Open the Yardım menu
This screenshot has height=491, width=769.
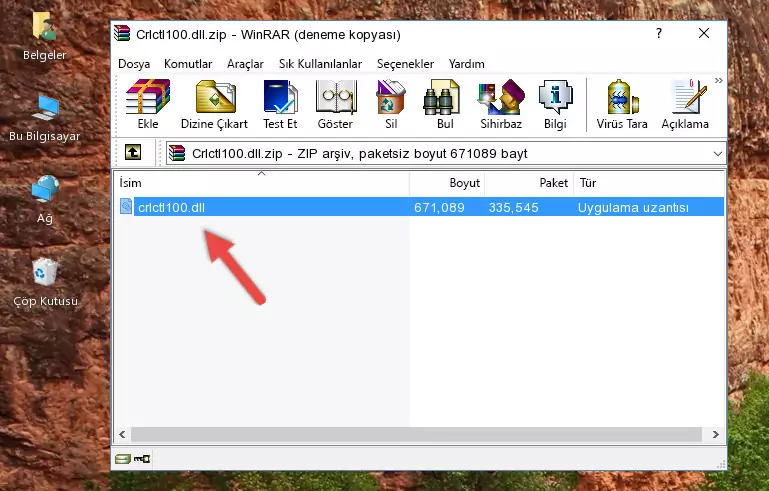tap(466, 64)
